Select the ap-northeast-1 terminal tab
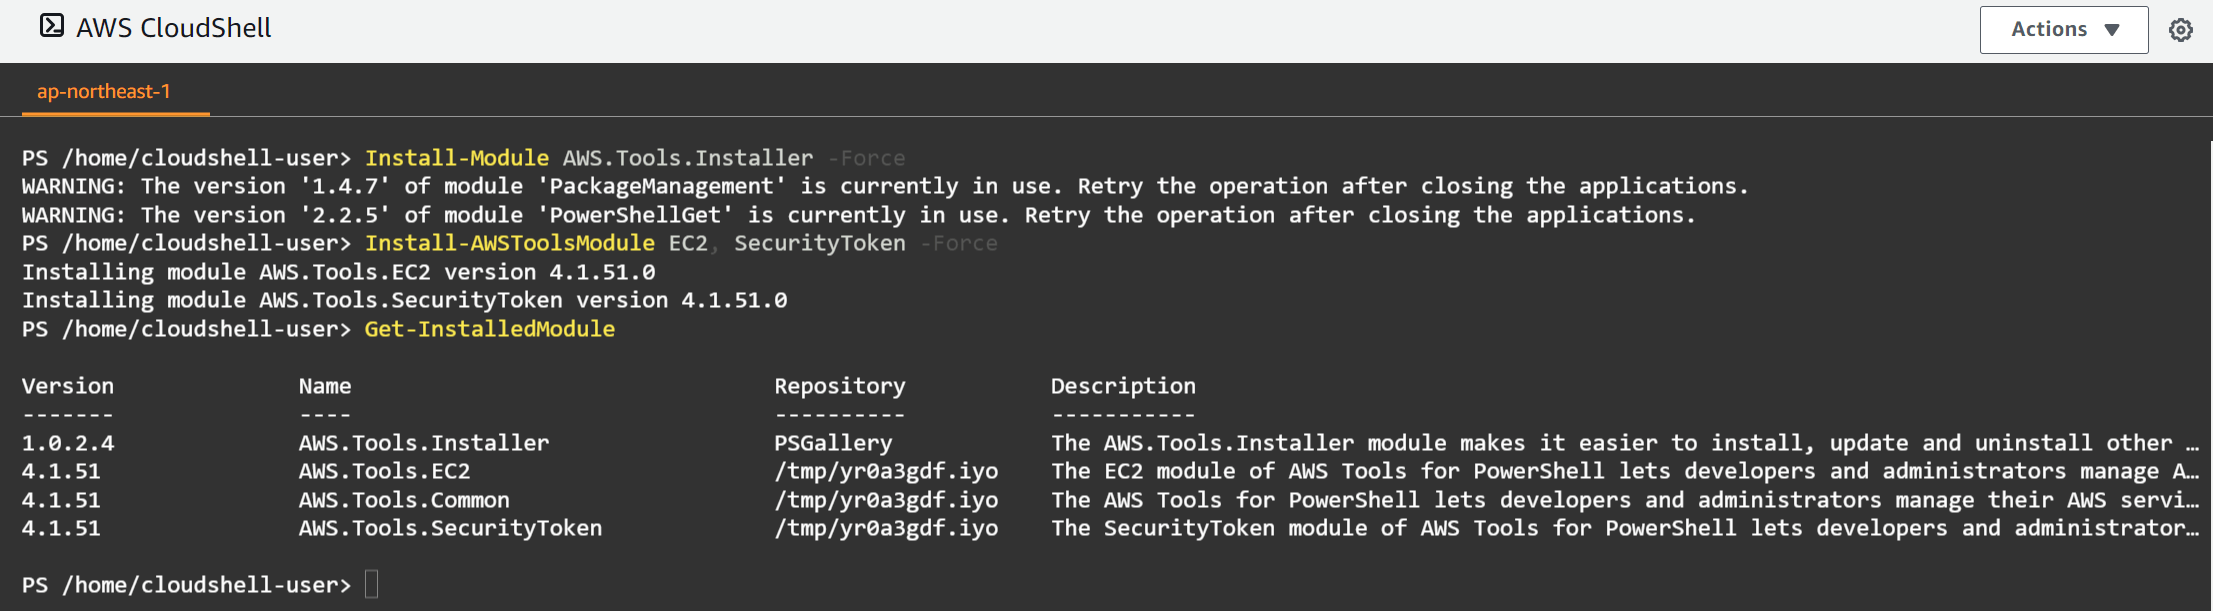The width and height of the screenshot is (2213, 611). point(104,92)
